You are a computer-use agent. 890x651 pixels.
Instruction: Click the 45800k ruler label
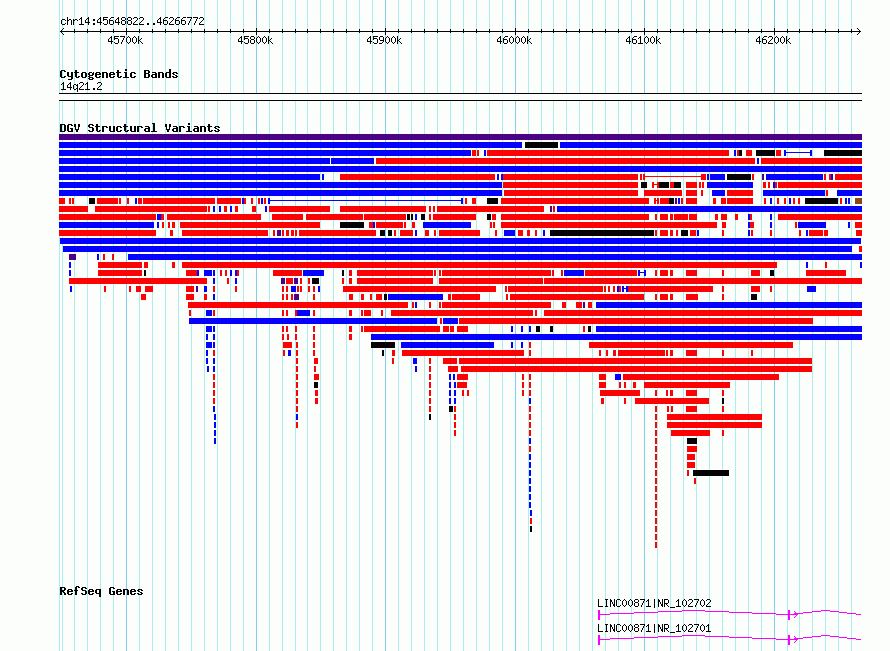[255, 40]
